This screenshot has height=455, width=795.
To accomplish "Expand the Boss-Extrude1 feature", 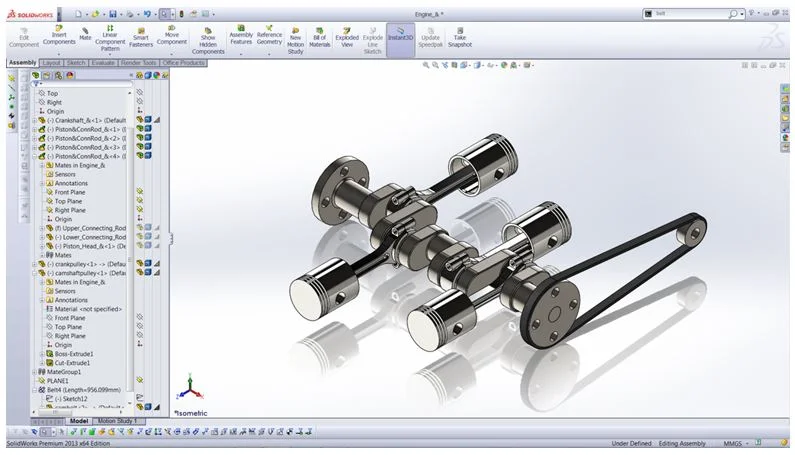I will click(43, 354).
